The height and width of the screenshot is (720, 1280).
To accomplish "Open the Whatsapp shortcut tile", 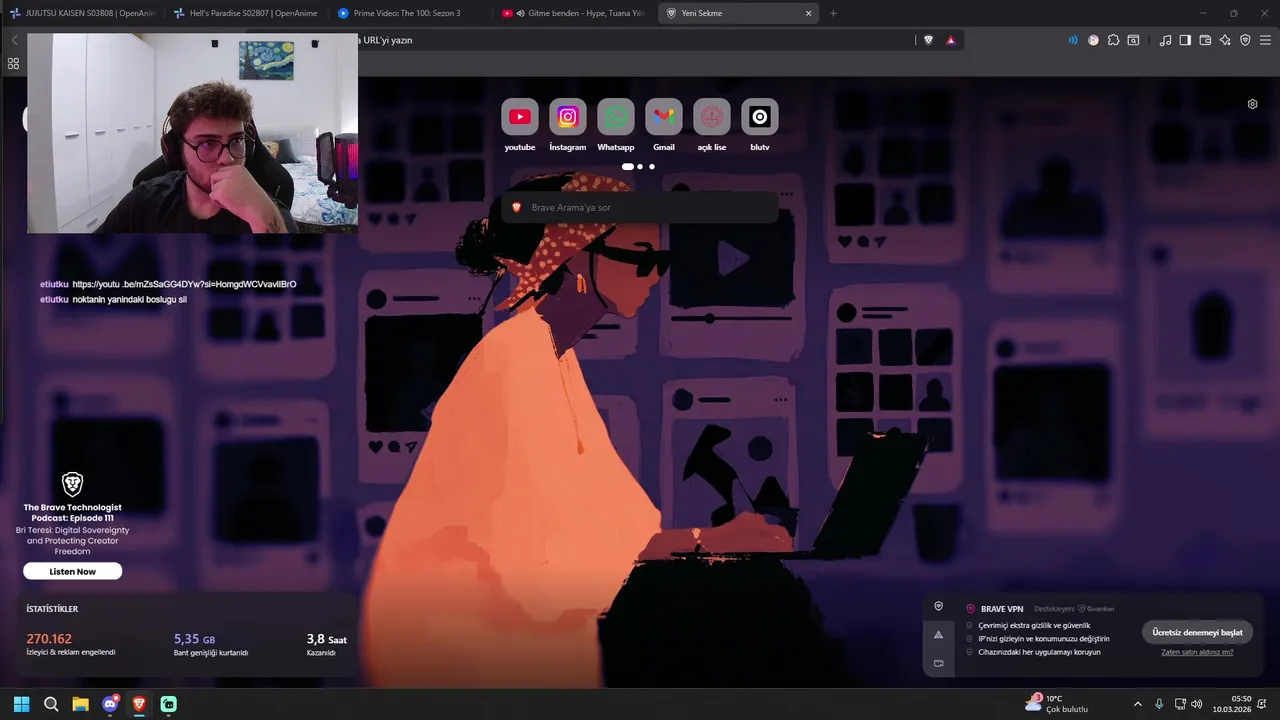I will pos(616,117).
